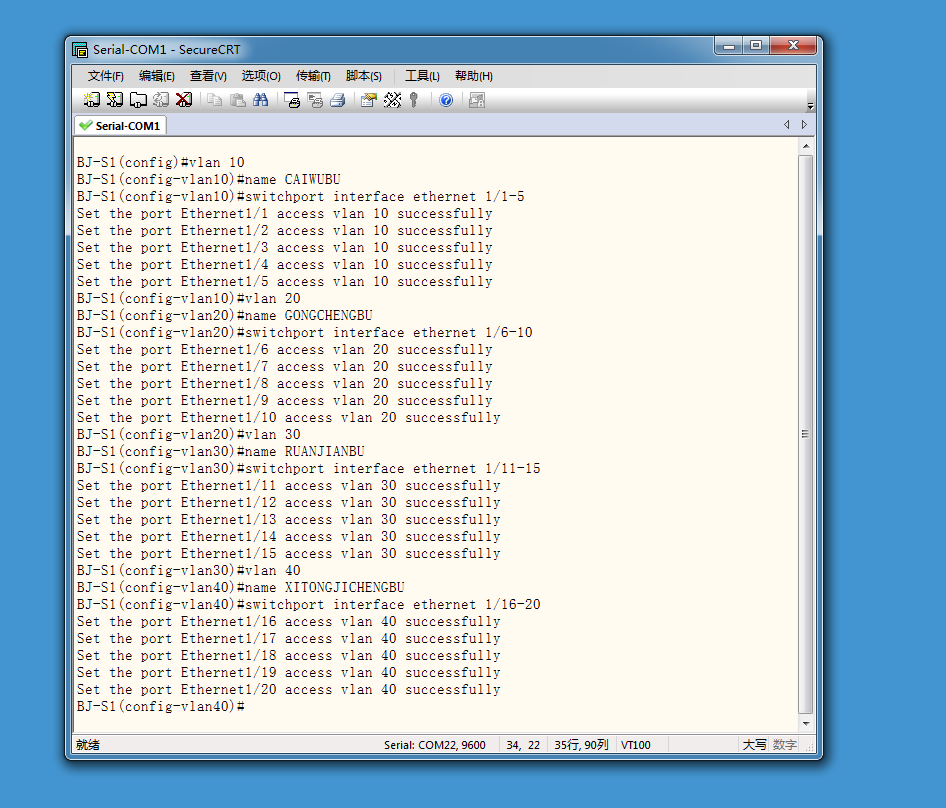Maximize the SecureCRT window

pos(756,46)
